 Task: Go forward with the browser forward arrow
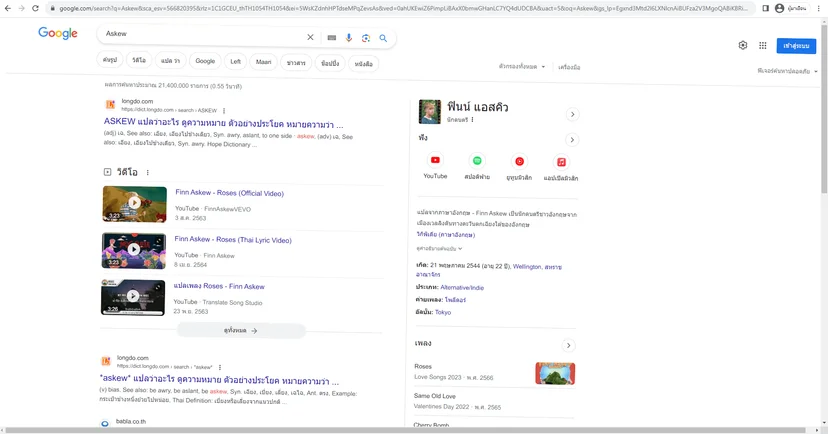[21, 8]
